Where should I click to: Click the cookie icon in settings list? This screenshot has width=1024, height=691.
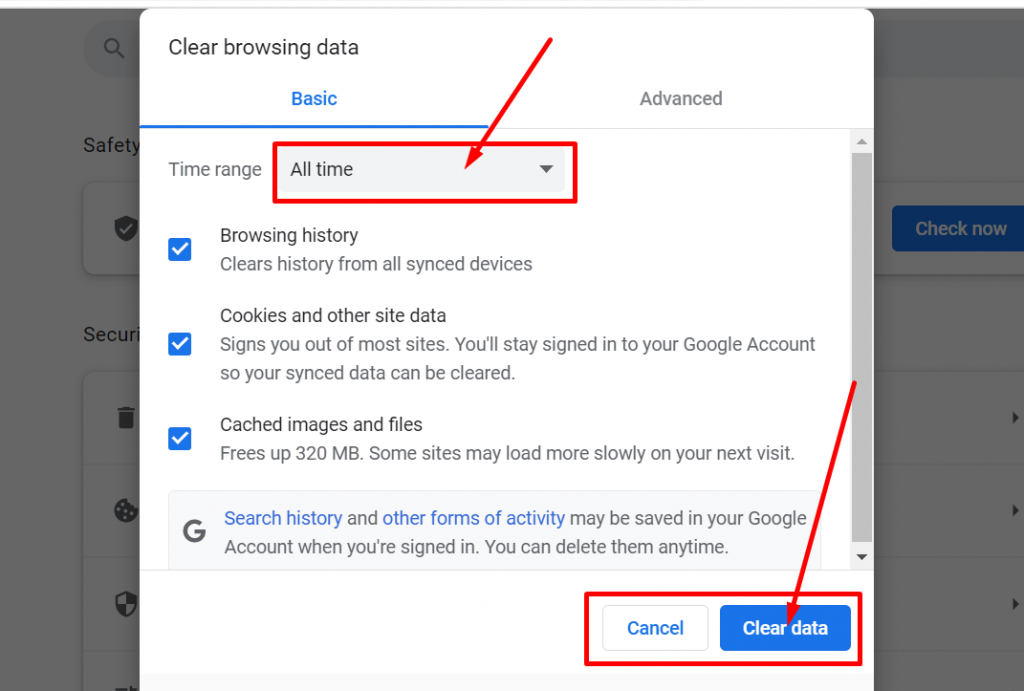126,511
